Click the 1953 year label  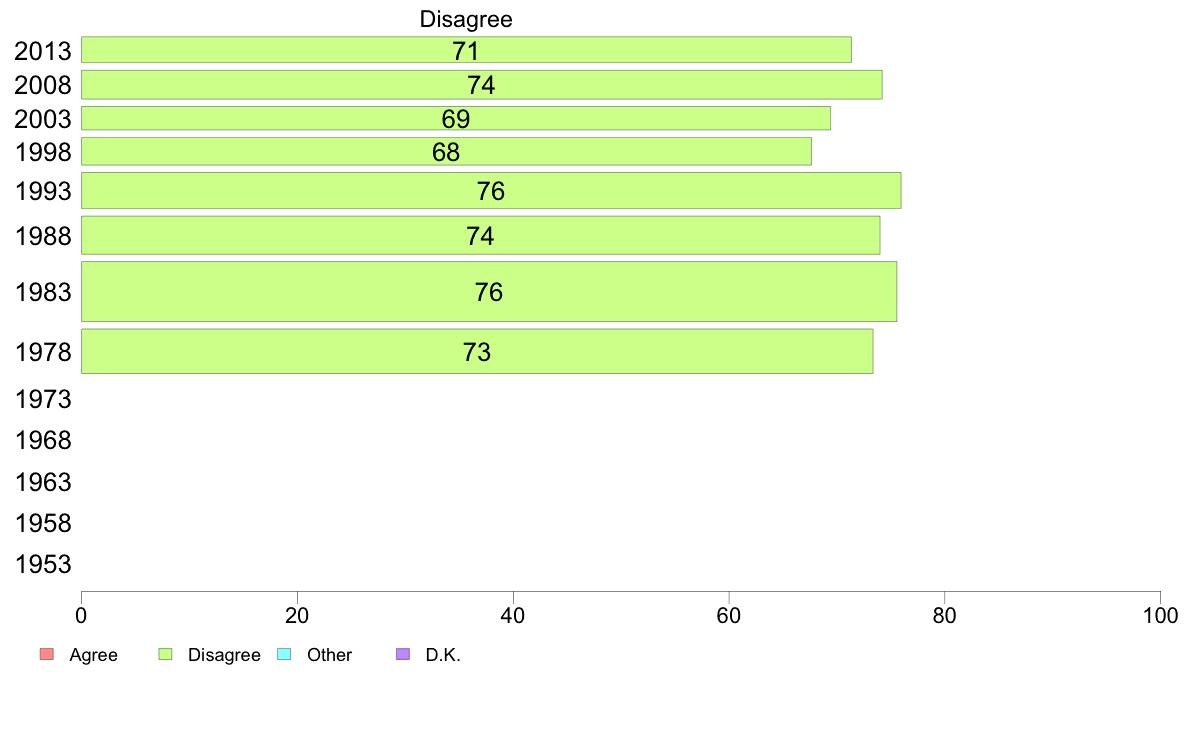pyautogui.click(x=43, y=565)
